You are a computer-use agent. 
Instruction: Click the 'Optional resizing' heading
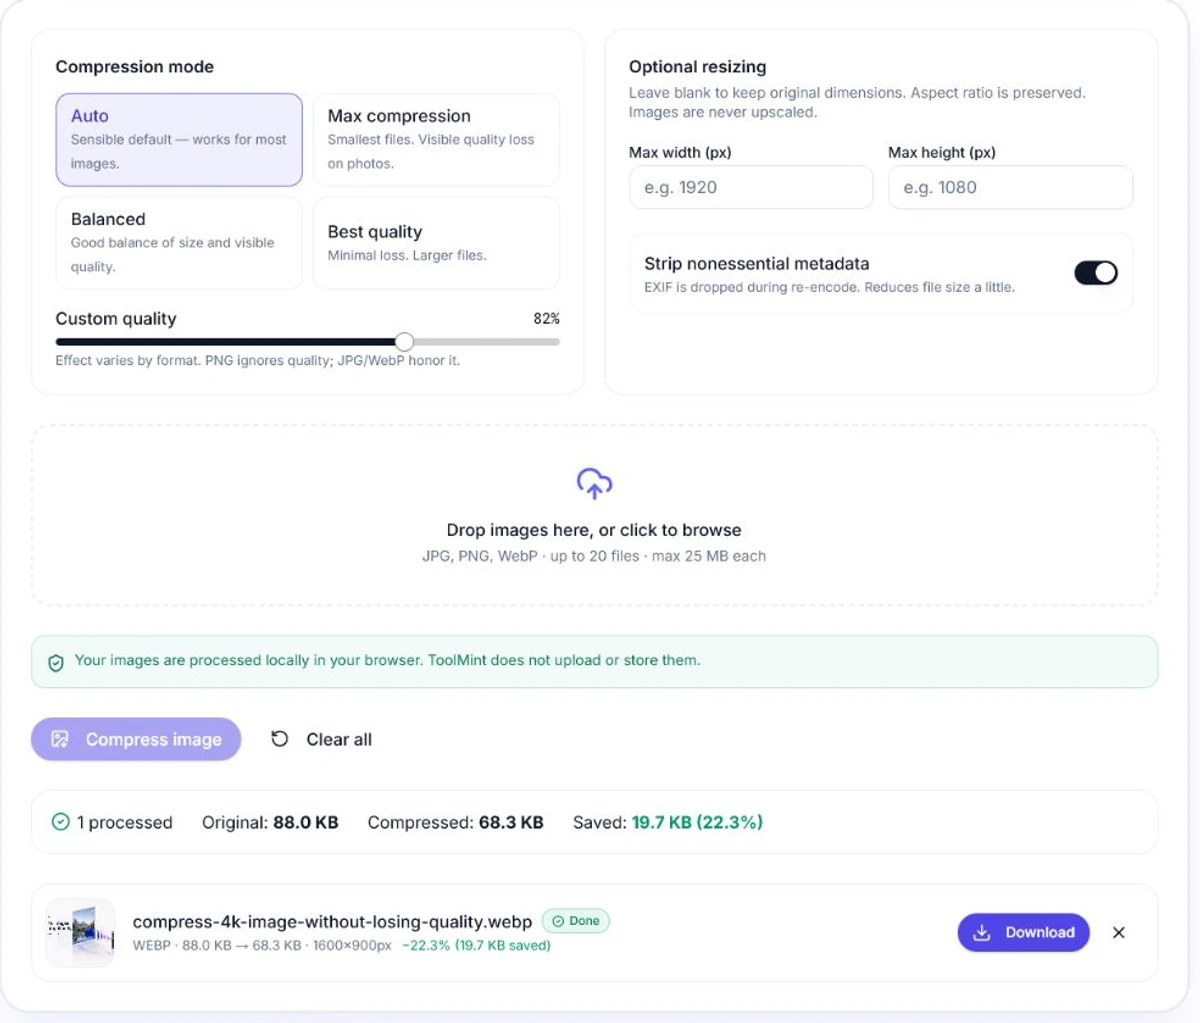[x=698, y=67]
